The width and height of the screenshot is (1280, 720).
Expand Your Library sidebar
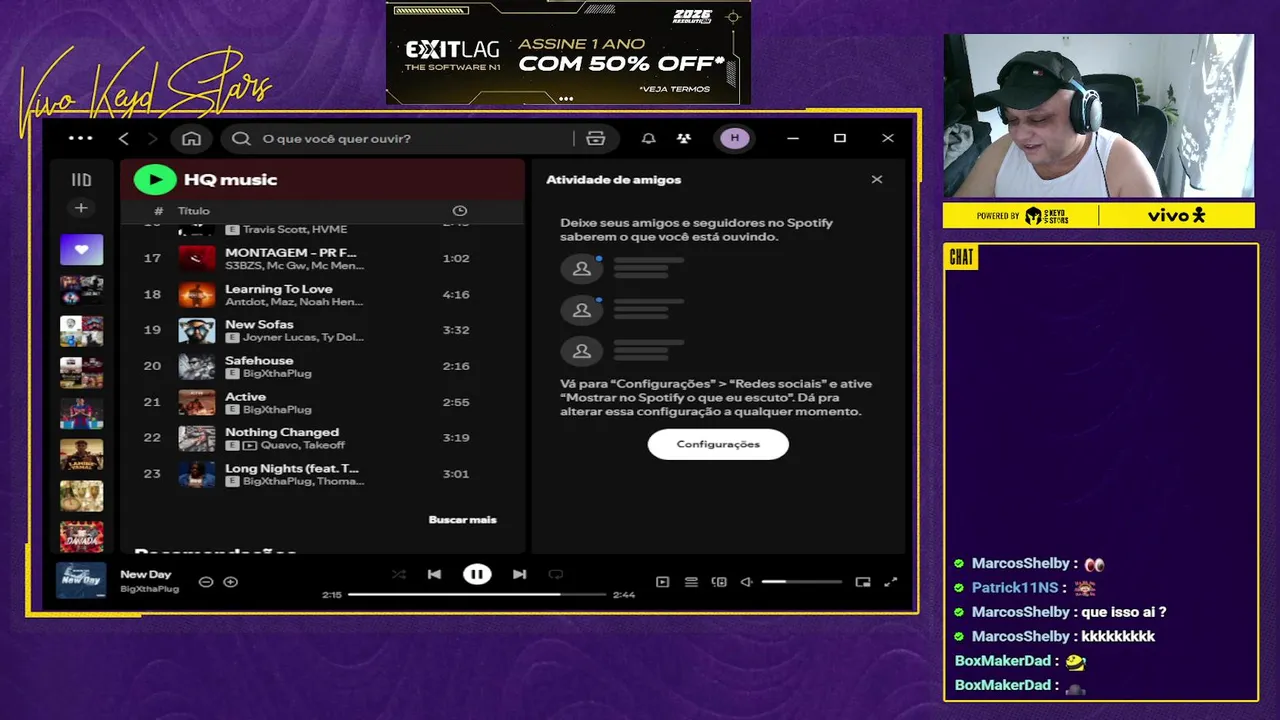(x=81, y=180)
